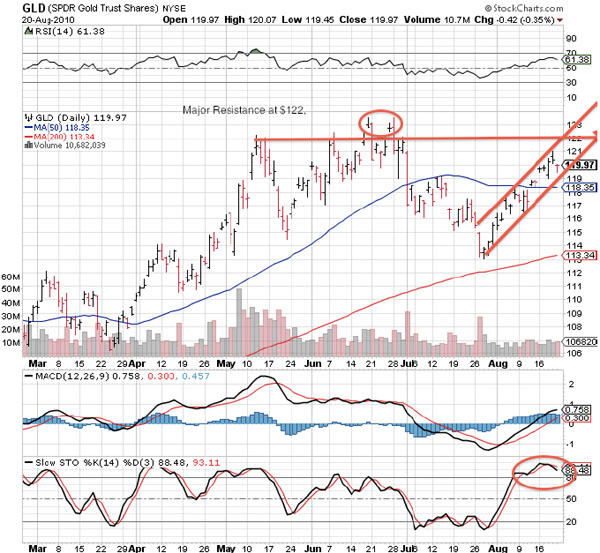
Task: Click Mar on the bottom date axis
Action: (37, 548)
